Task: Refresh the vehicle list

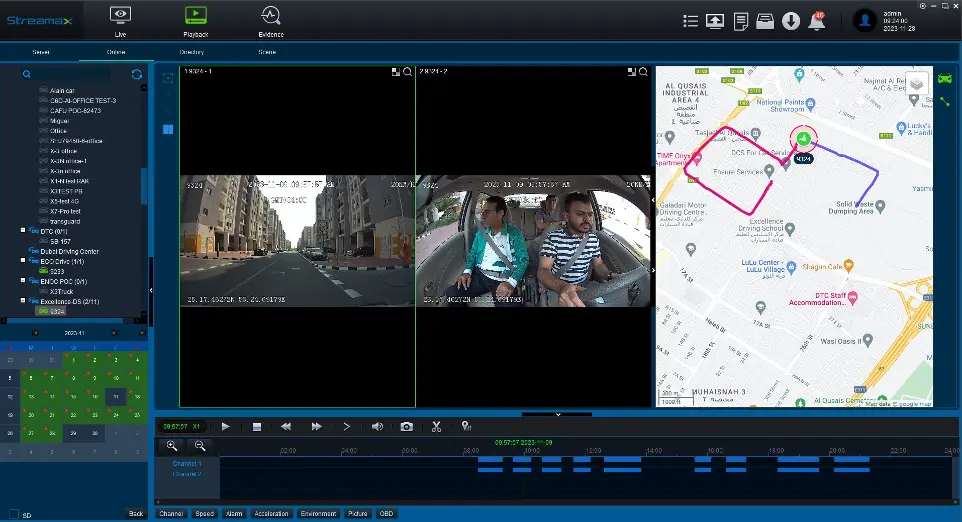Action: pyautogui.click(x=137, y=74)
